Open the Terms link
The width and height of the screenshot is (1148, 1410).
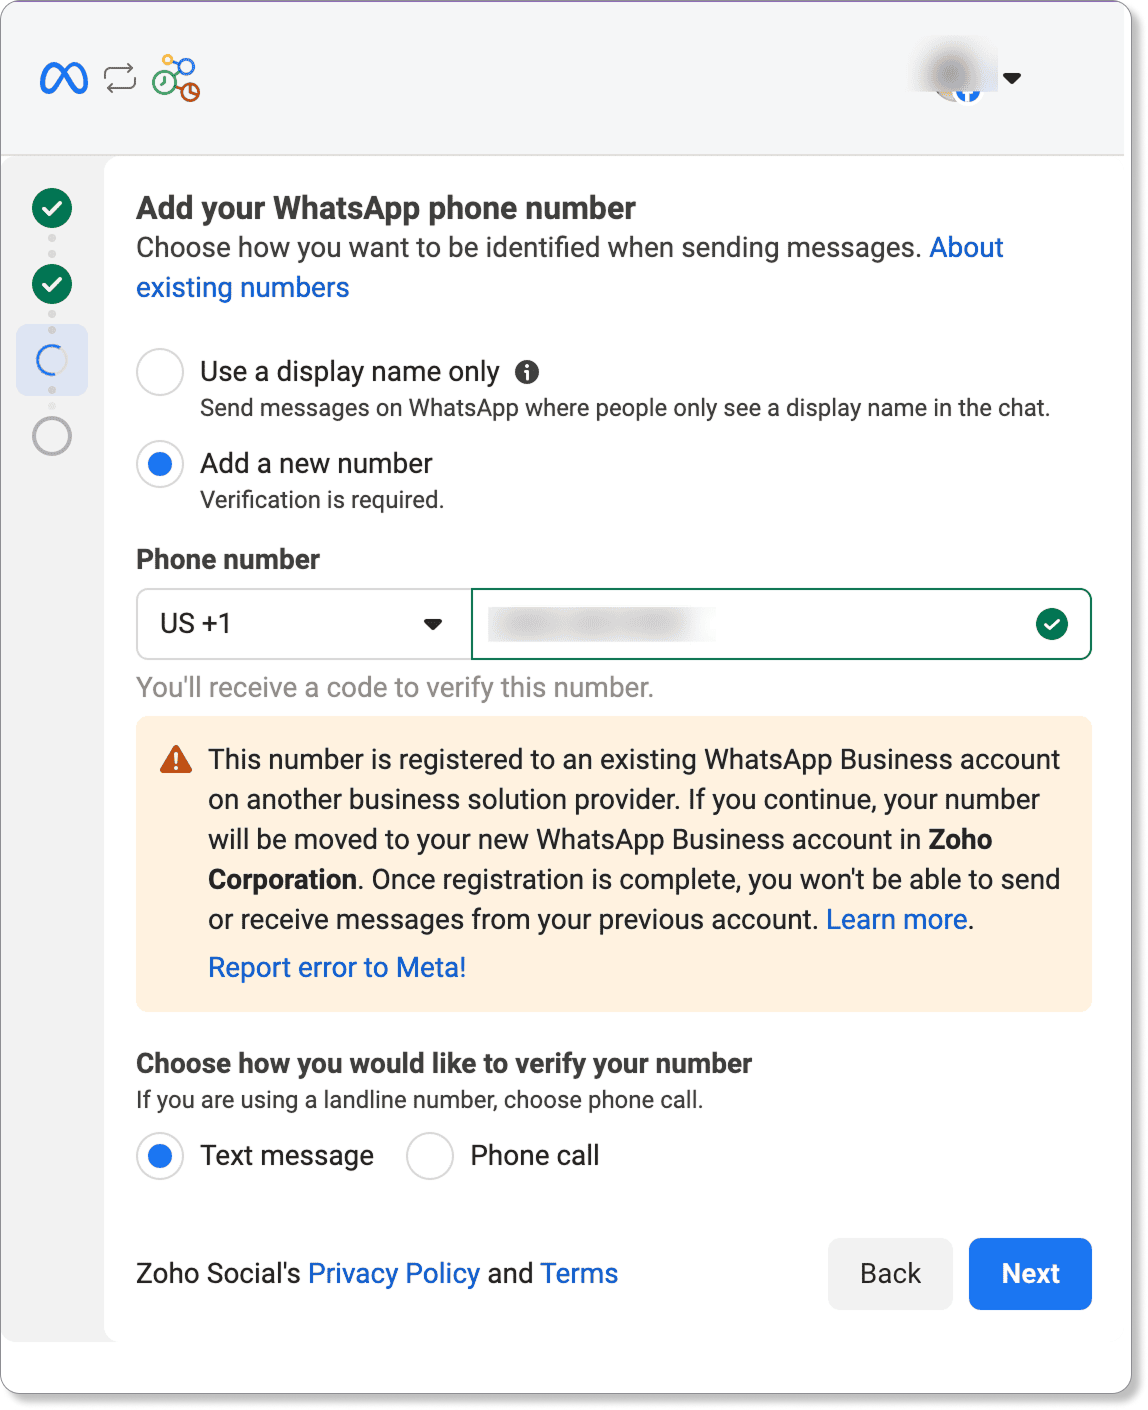click(x=579, y=1274)
